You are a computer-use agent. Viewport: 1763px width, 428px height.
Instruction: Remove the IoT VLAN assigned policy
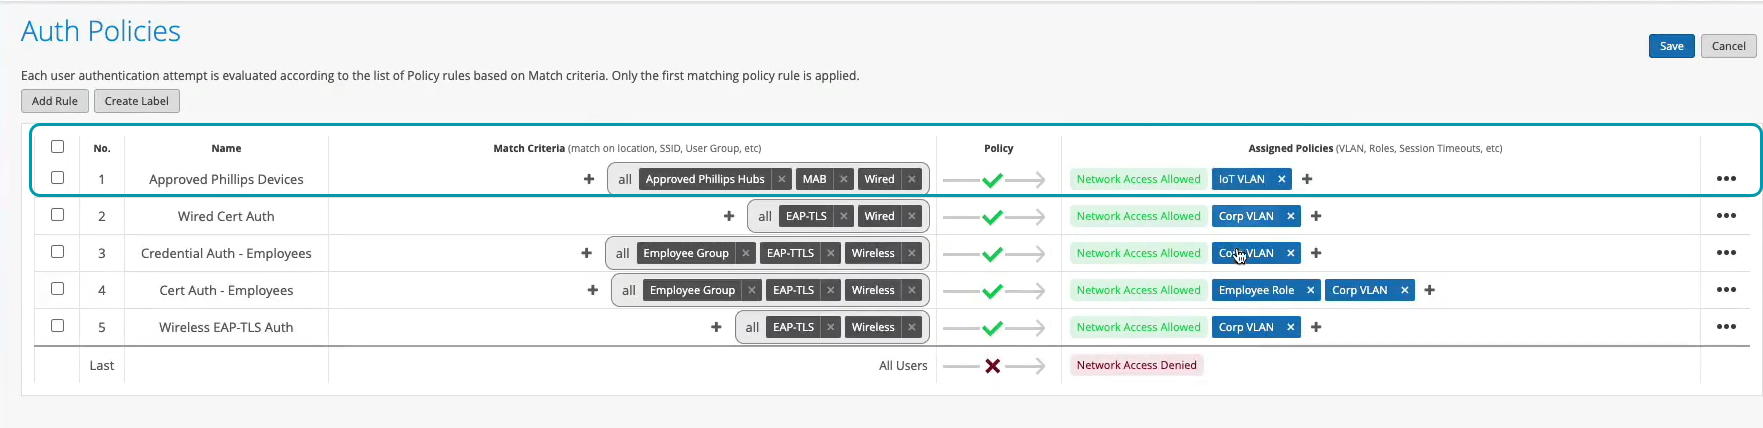point(1281,180)
